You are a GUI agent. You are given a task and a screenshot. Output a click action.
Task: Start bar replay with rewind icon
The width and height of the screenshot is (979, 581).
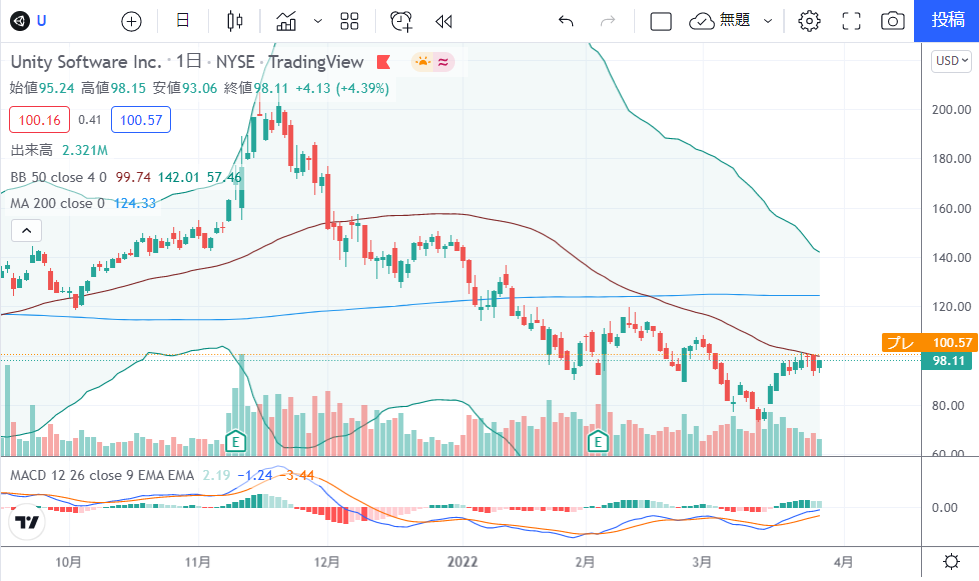(x=443, y=22)
